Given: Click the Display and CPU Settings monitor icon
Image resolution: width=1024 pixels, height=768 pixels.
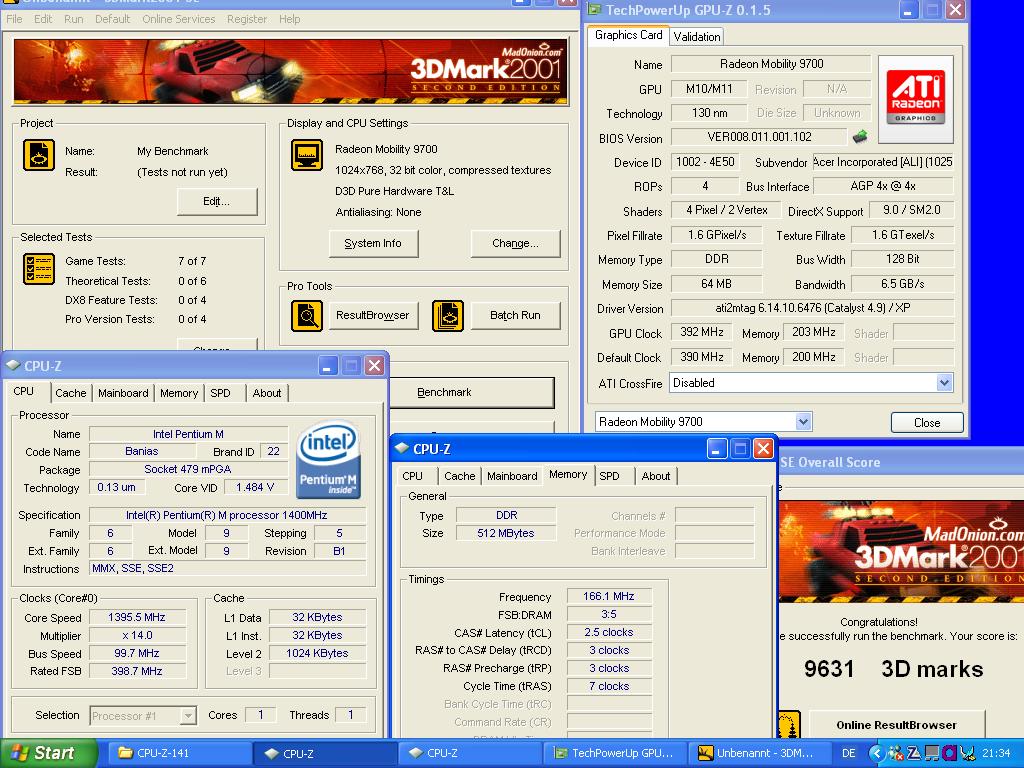Looking at the screenshot, I should click(x=306, y=155).
